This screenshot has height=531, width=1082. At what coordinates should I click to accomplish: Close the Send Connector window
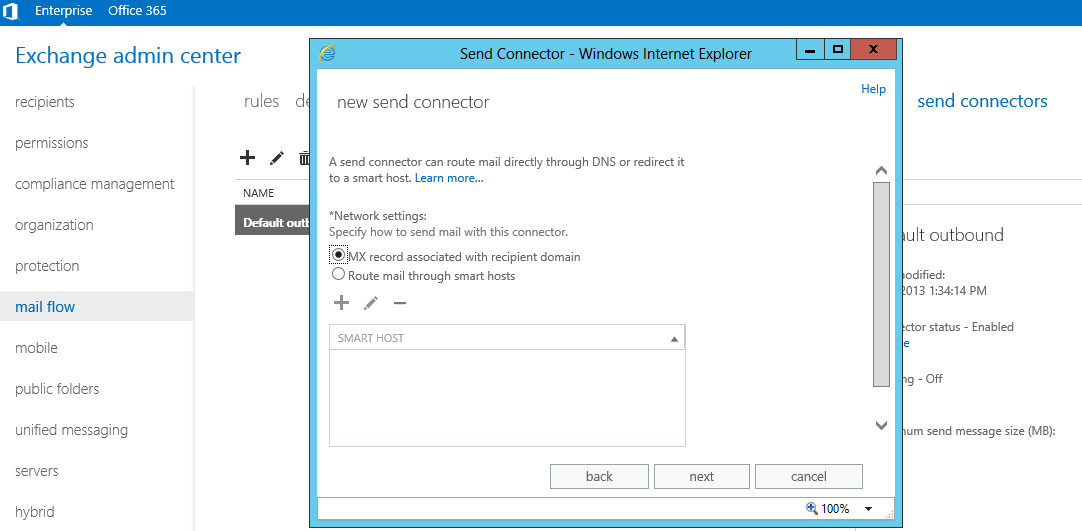click(x=874, y=50)
